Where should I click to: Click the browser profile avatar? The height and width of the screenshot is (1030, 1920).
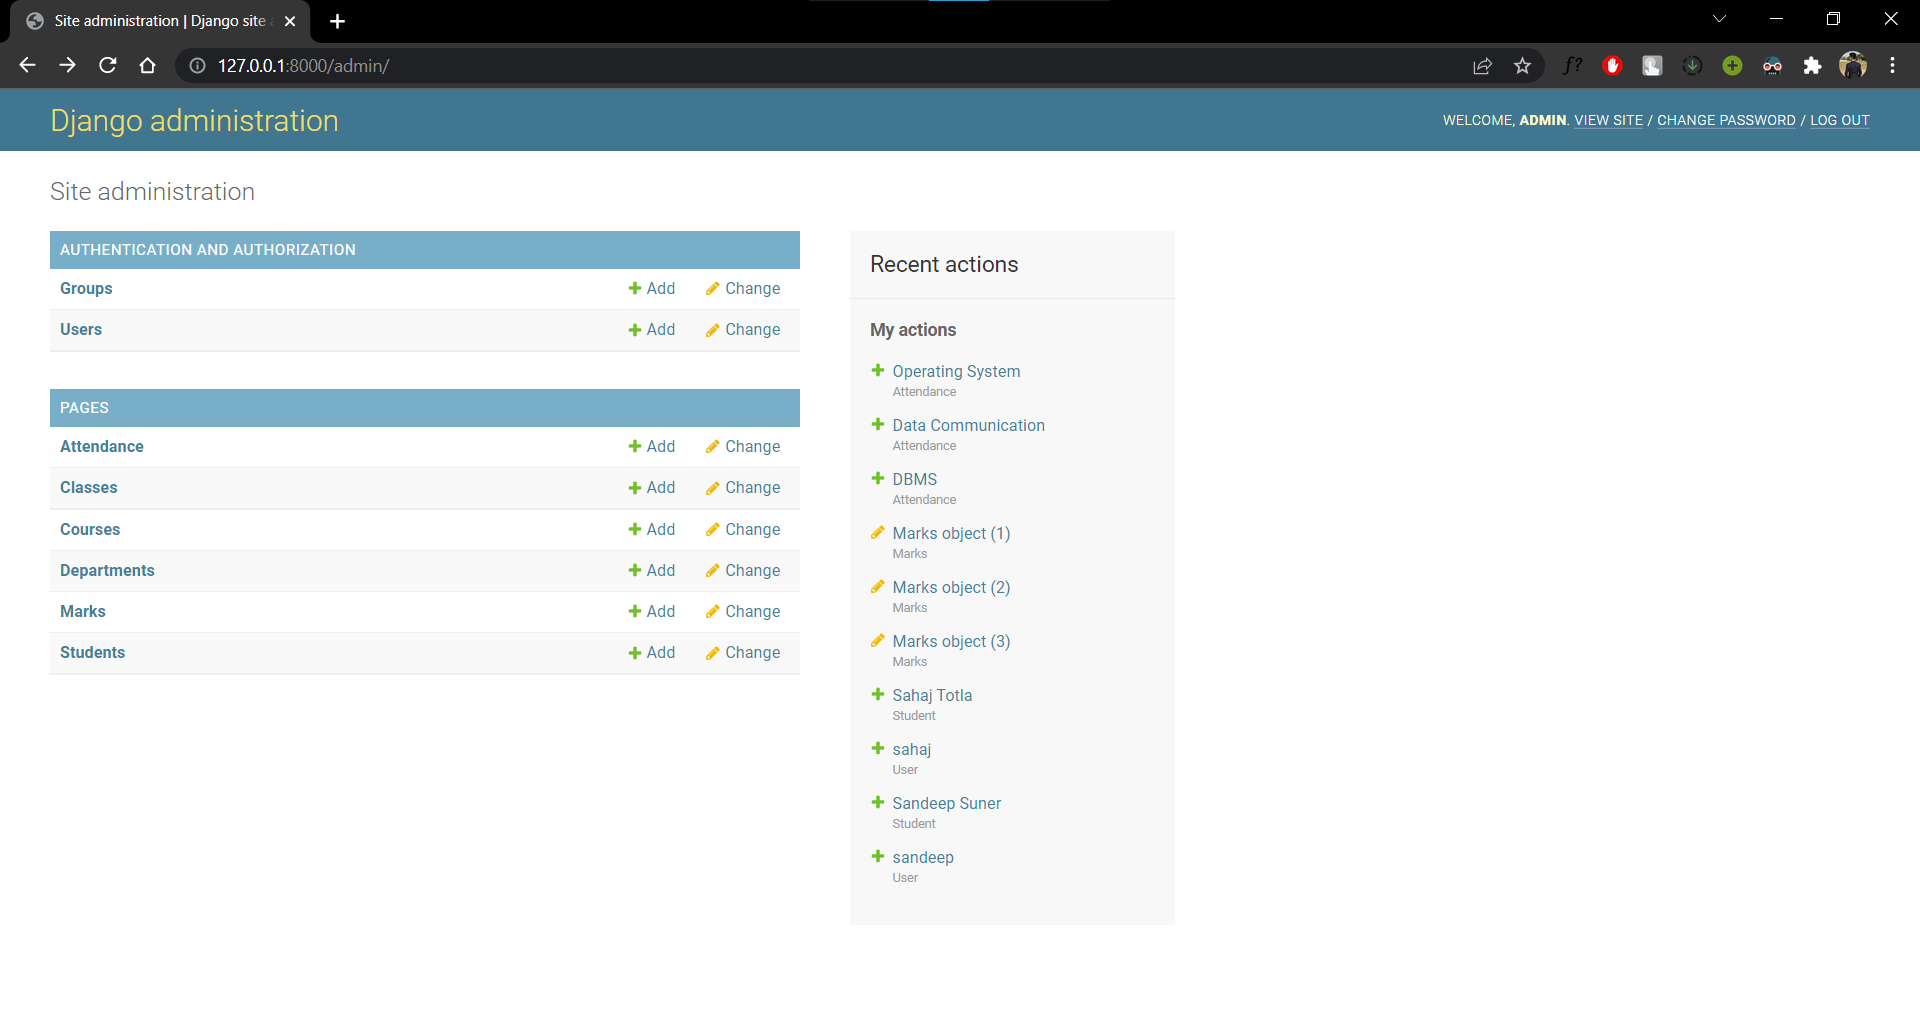click(x=1853, y=65)
